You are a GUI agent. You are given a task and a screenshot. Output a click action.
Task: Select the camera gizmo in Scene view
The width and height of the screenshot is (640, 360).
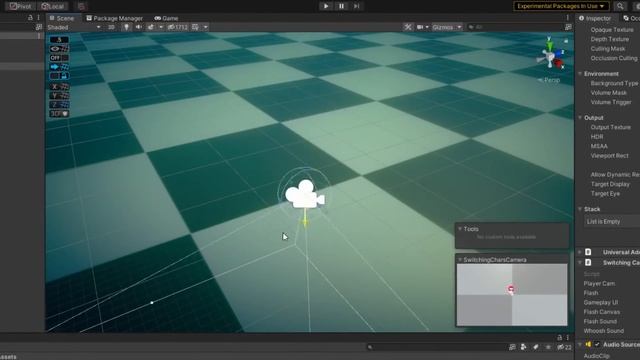pyautogui.click(x=305, y=194)
